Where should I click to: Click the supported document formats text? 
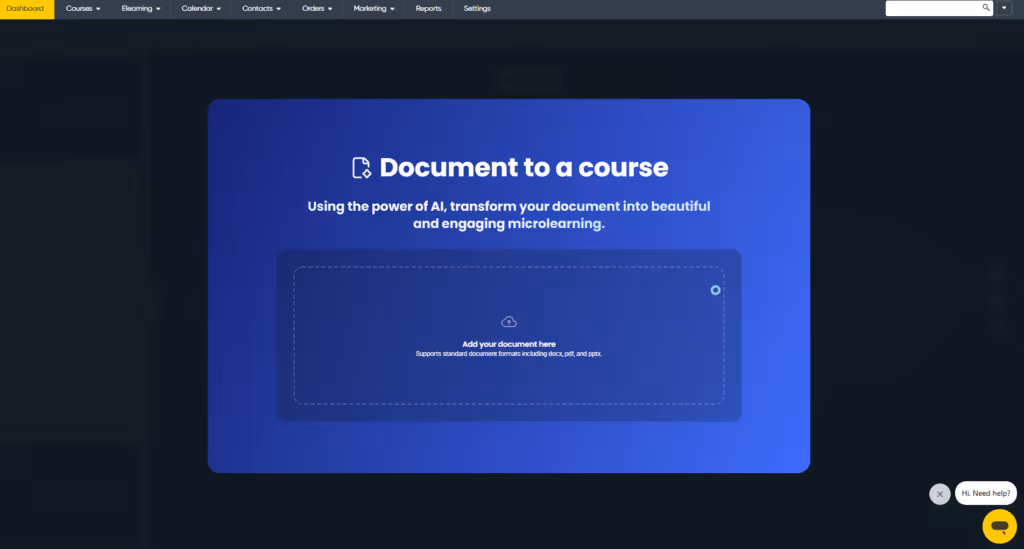[509, 354]
